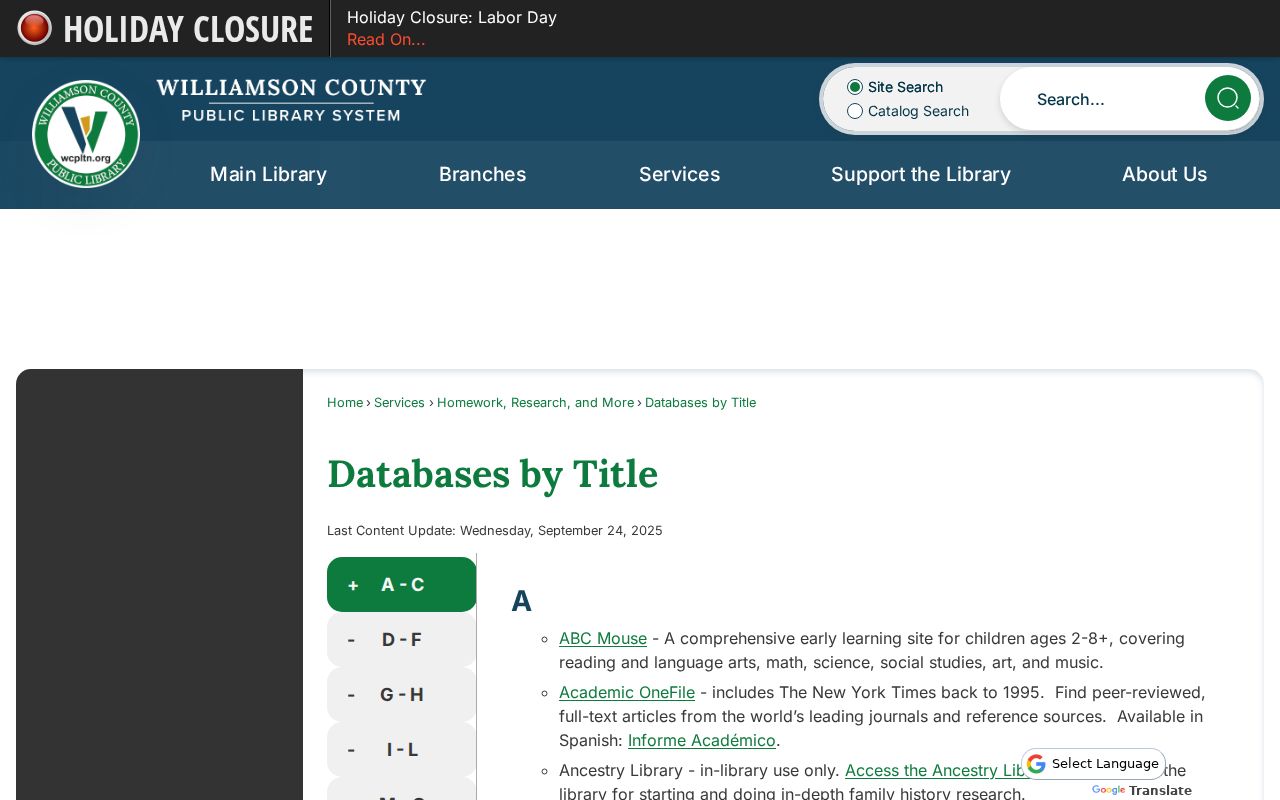Image resolution: width=1280 pixels, height=800 pixels.
Task: Open the Support the Library menu
Action: [x=920, y=174]
